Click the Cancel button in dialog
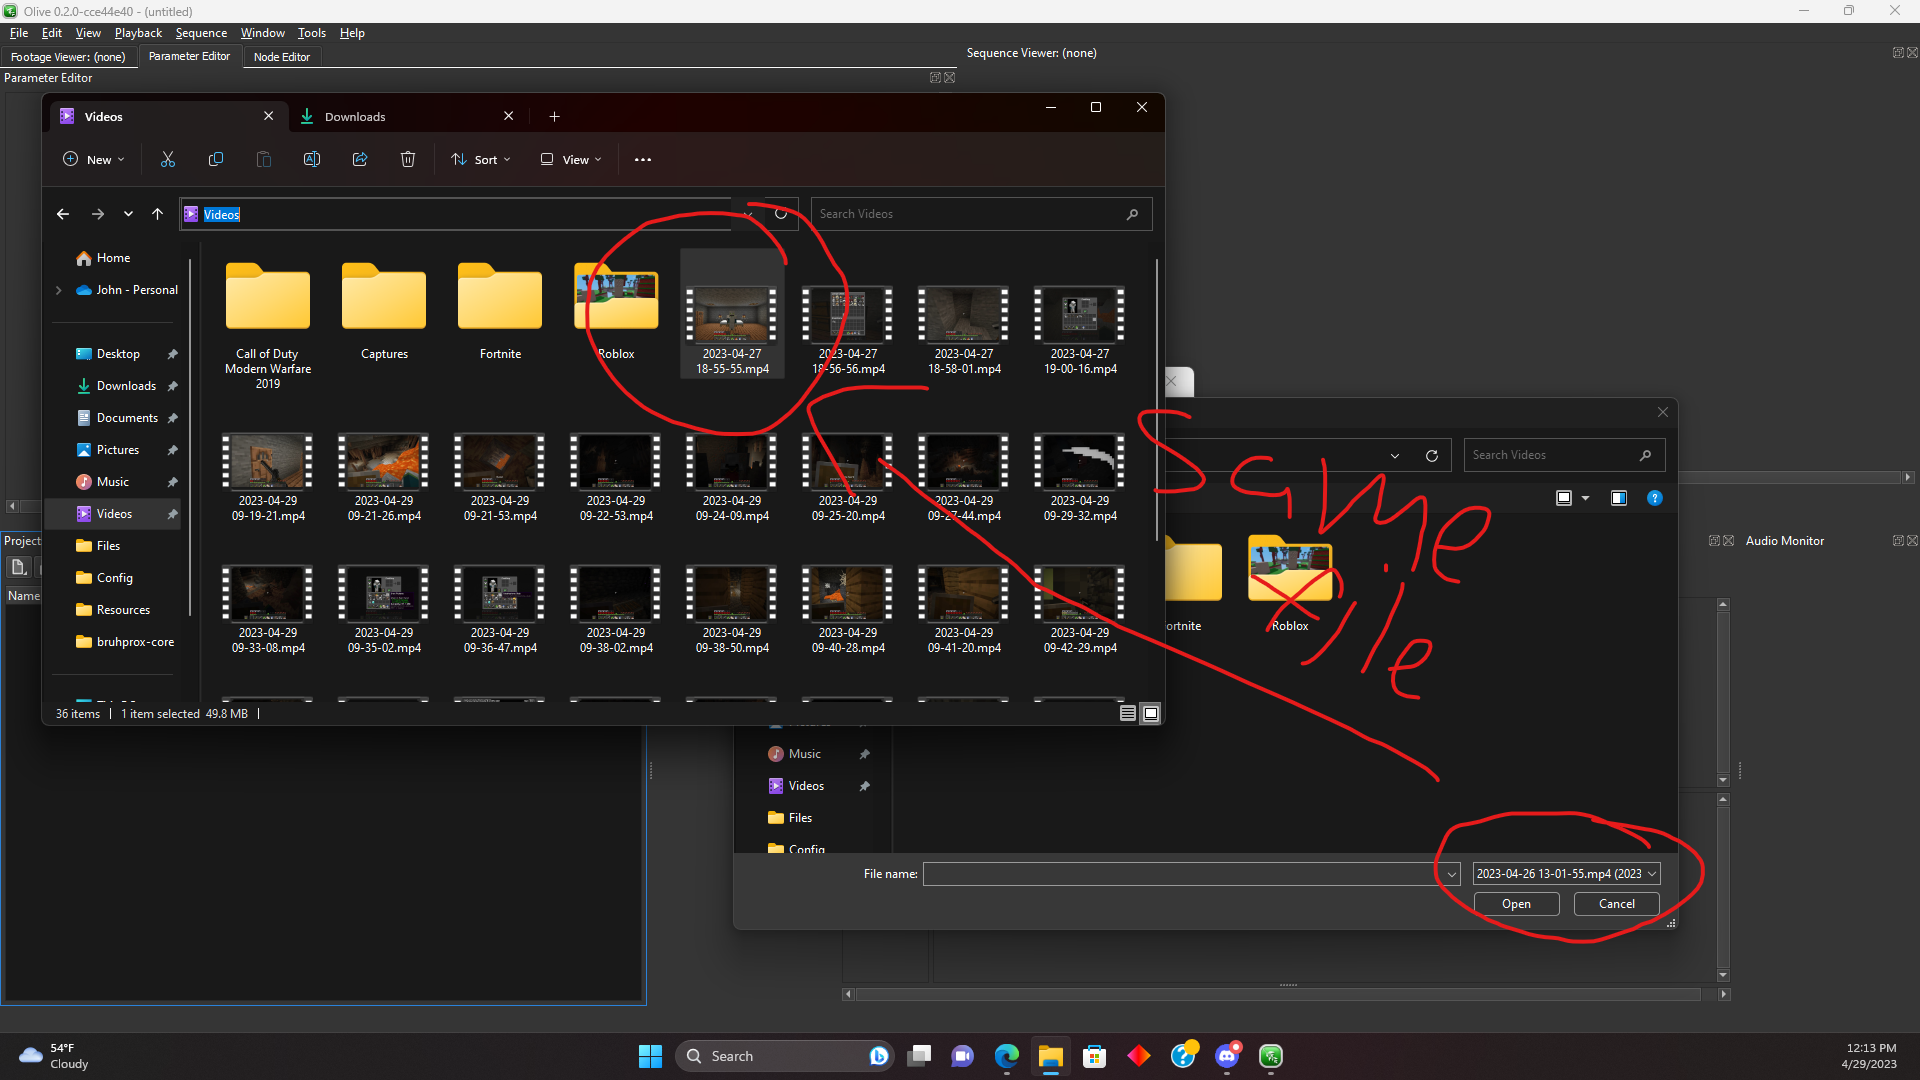The width and height of the screenshot is (1920, 1080). click(1616, 904)
